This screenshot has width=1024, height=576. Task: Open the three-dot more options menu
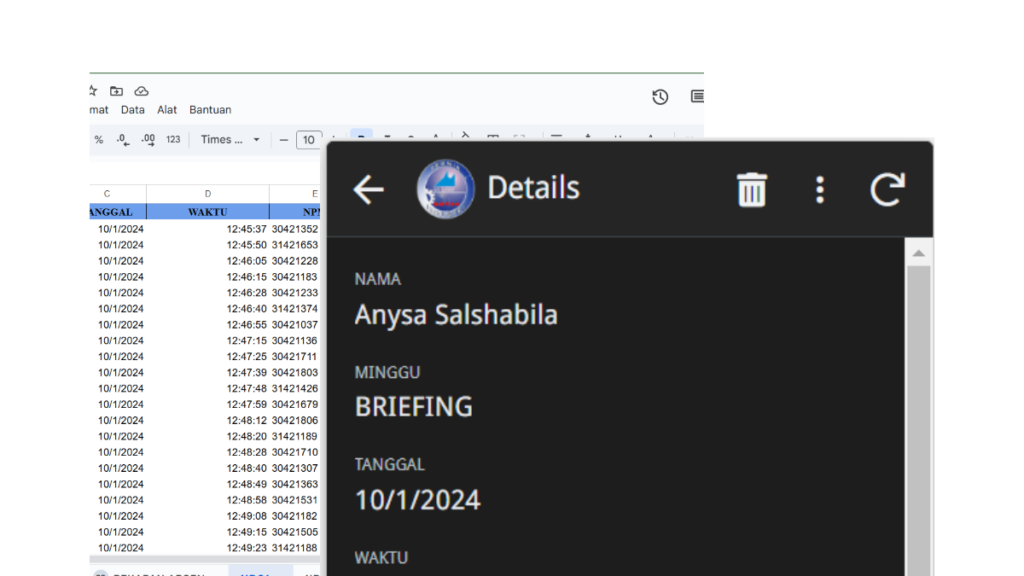[819, 189]
